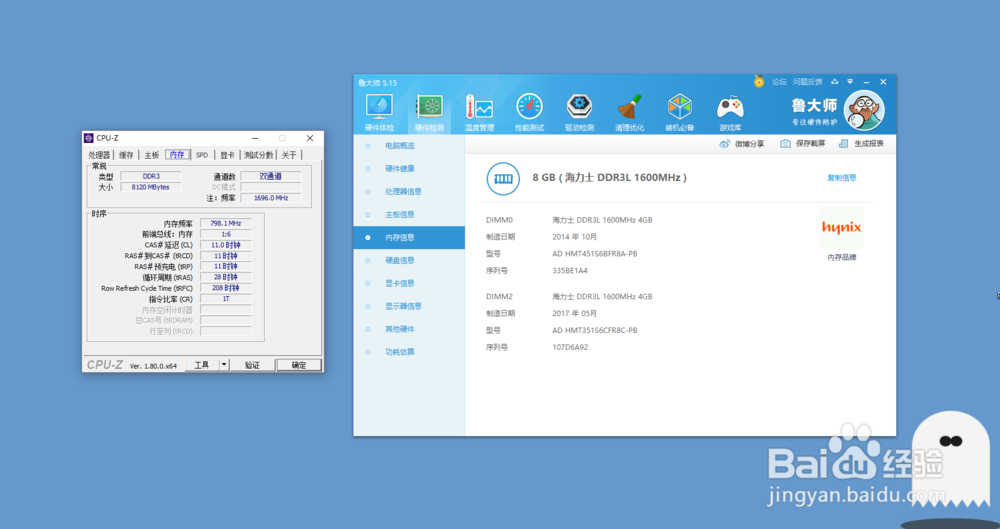
Task: Click DIMM2 manufacture date 2017 年 05月
Action: 575,313
